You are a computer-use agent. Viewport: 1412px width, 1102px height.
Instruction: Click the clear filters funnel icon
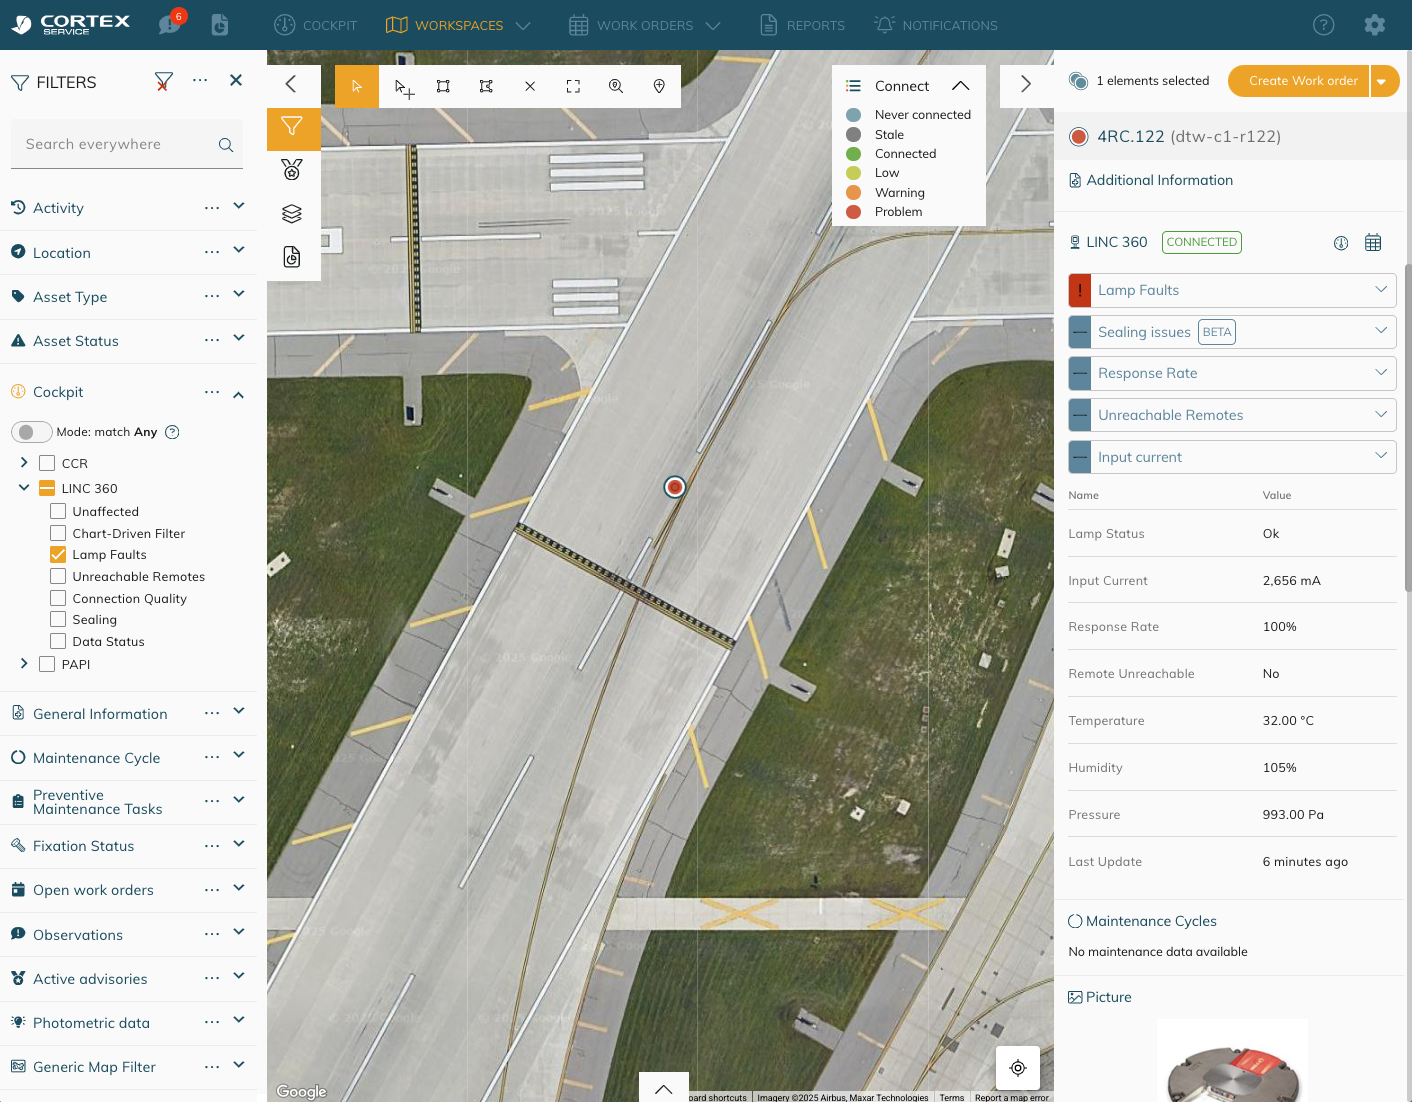click(x=164, y=82)
